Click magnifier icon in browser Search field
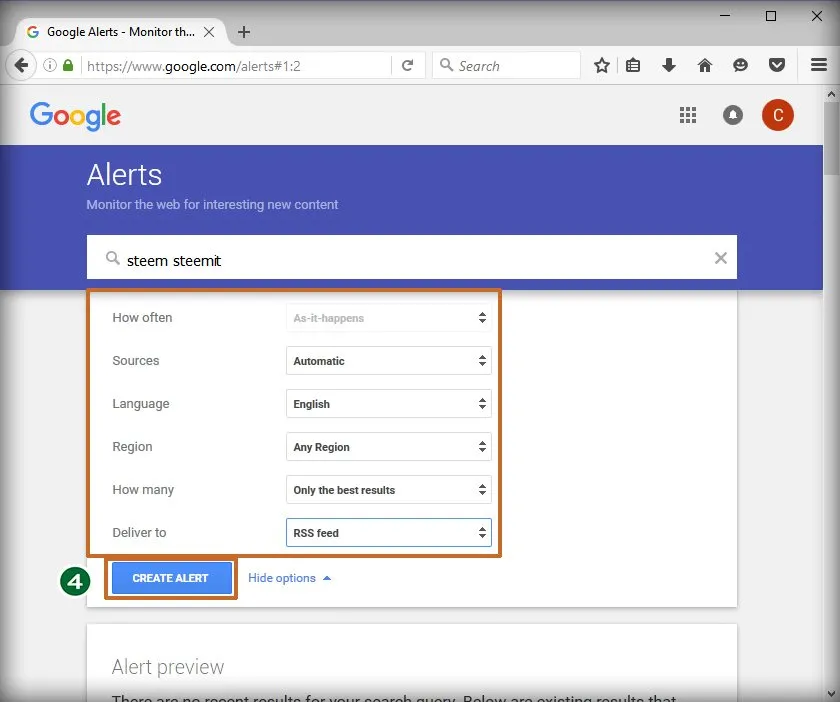 pyautogui.click(x=446, y=65)
